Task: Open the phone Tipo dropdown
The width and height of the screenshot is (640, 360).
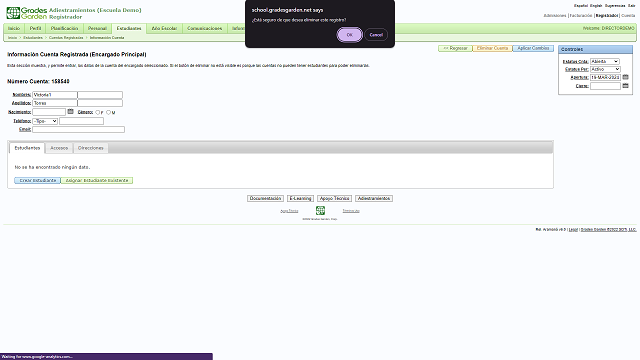Action: pos(45,121)
